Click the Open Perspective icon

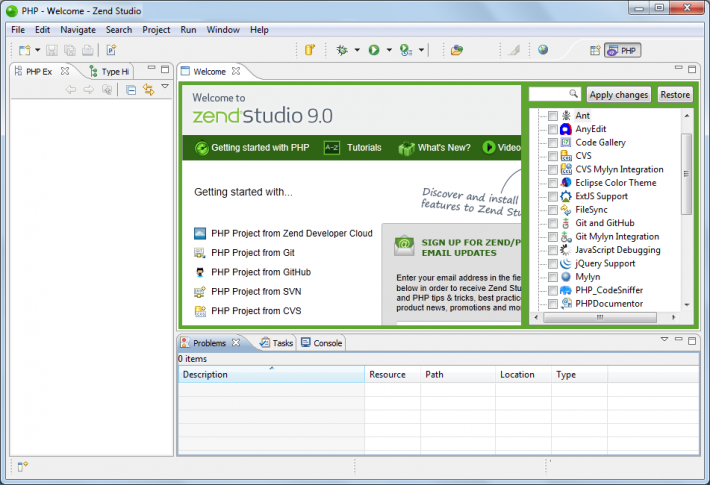(595, 50)
